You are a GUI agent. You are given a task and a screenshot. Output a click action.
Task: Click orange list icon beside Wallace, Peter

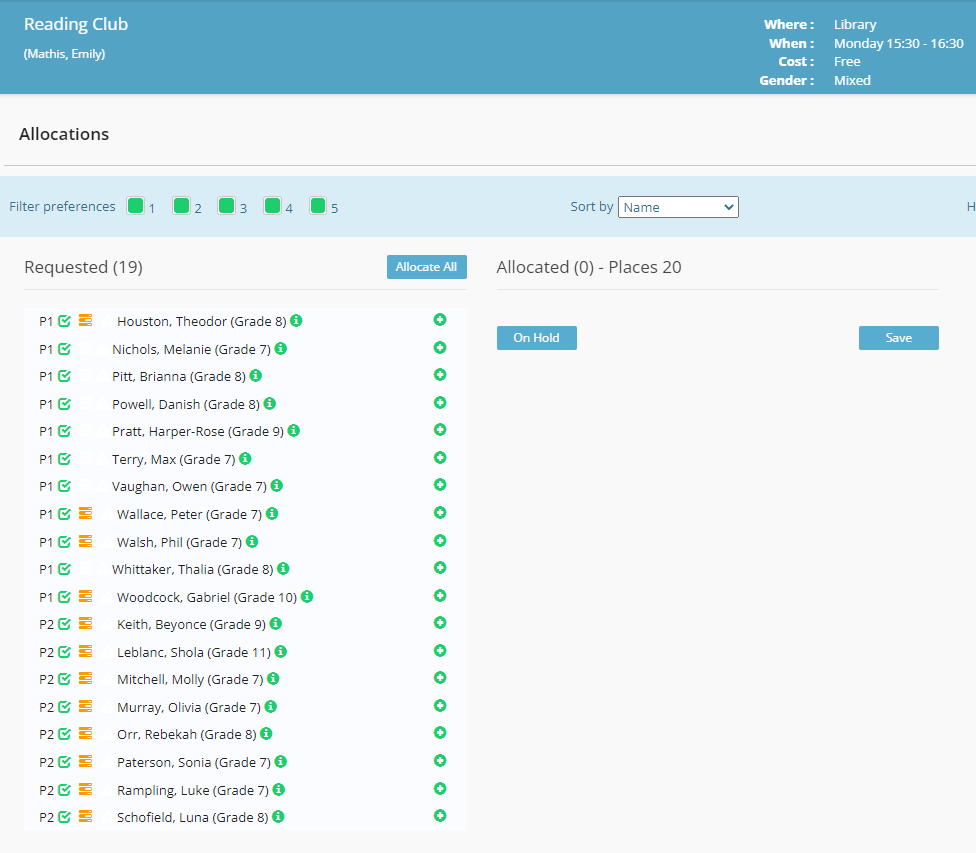(85, 514)
